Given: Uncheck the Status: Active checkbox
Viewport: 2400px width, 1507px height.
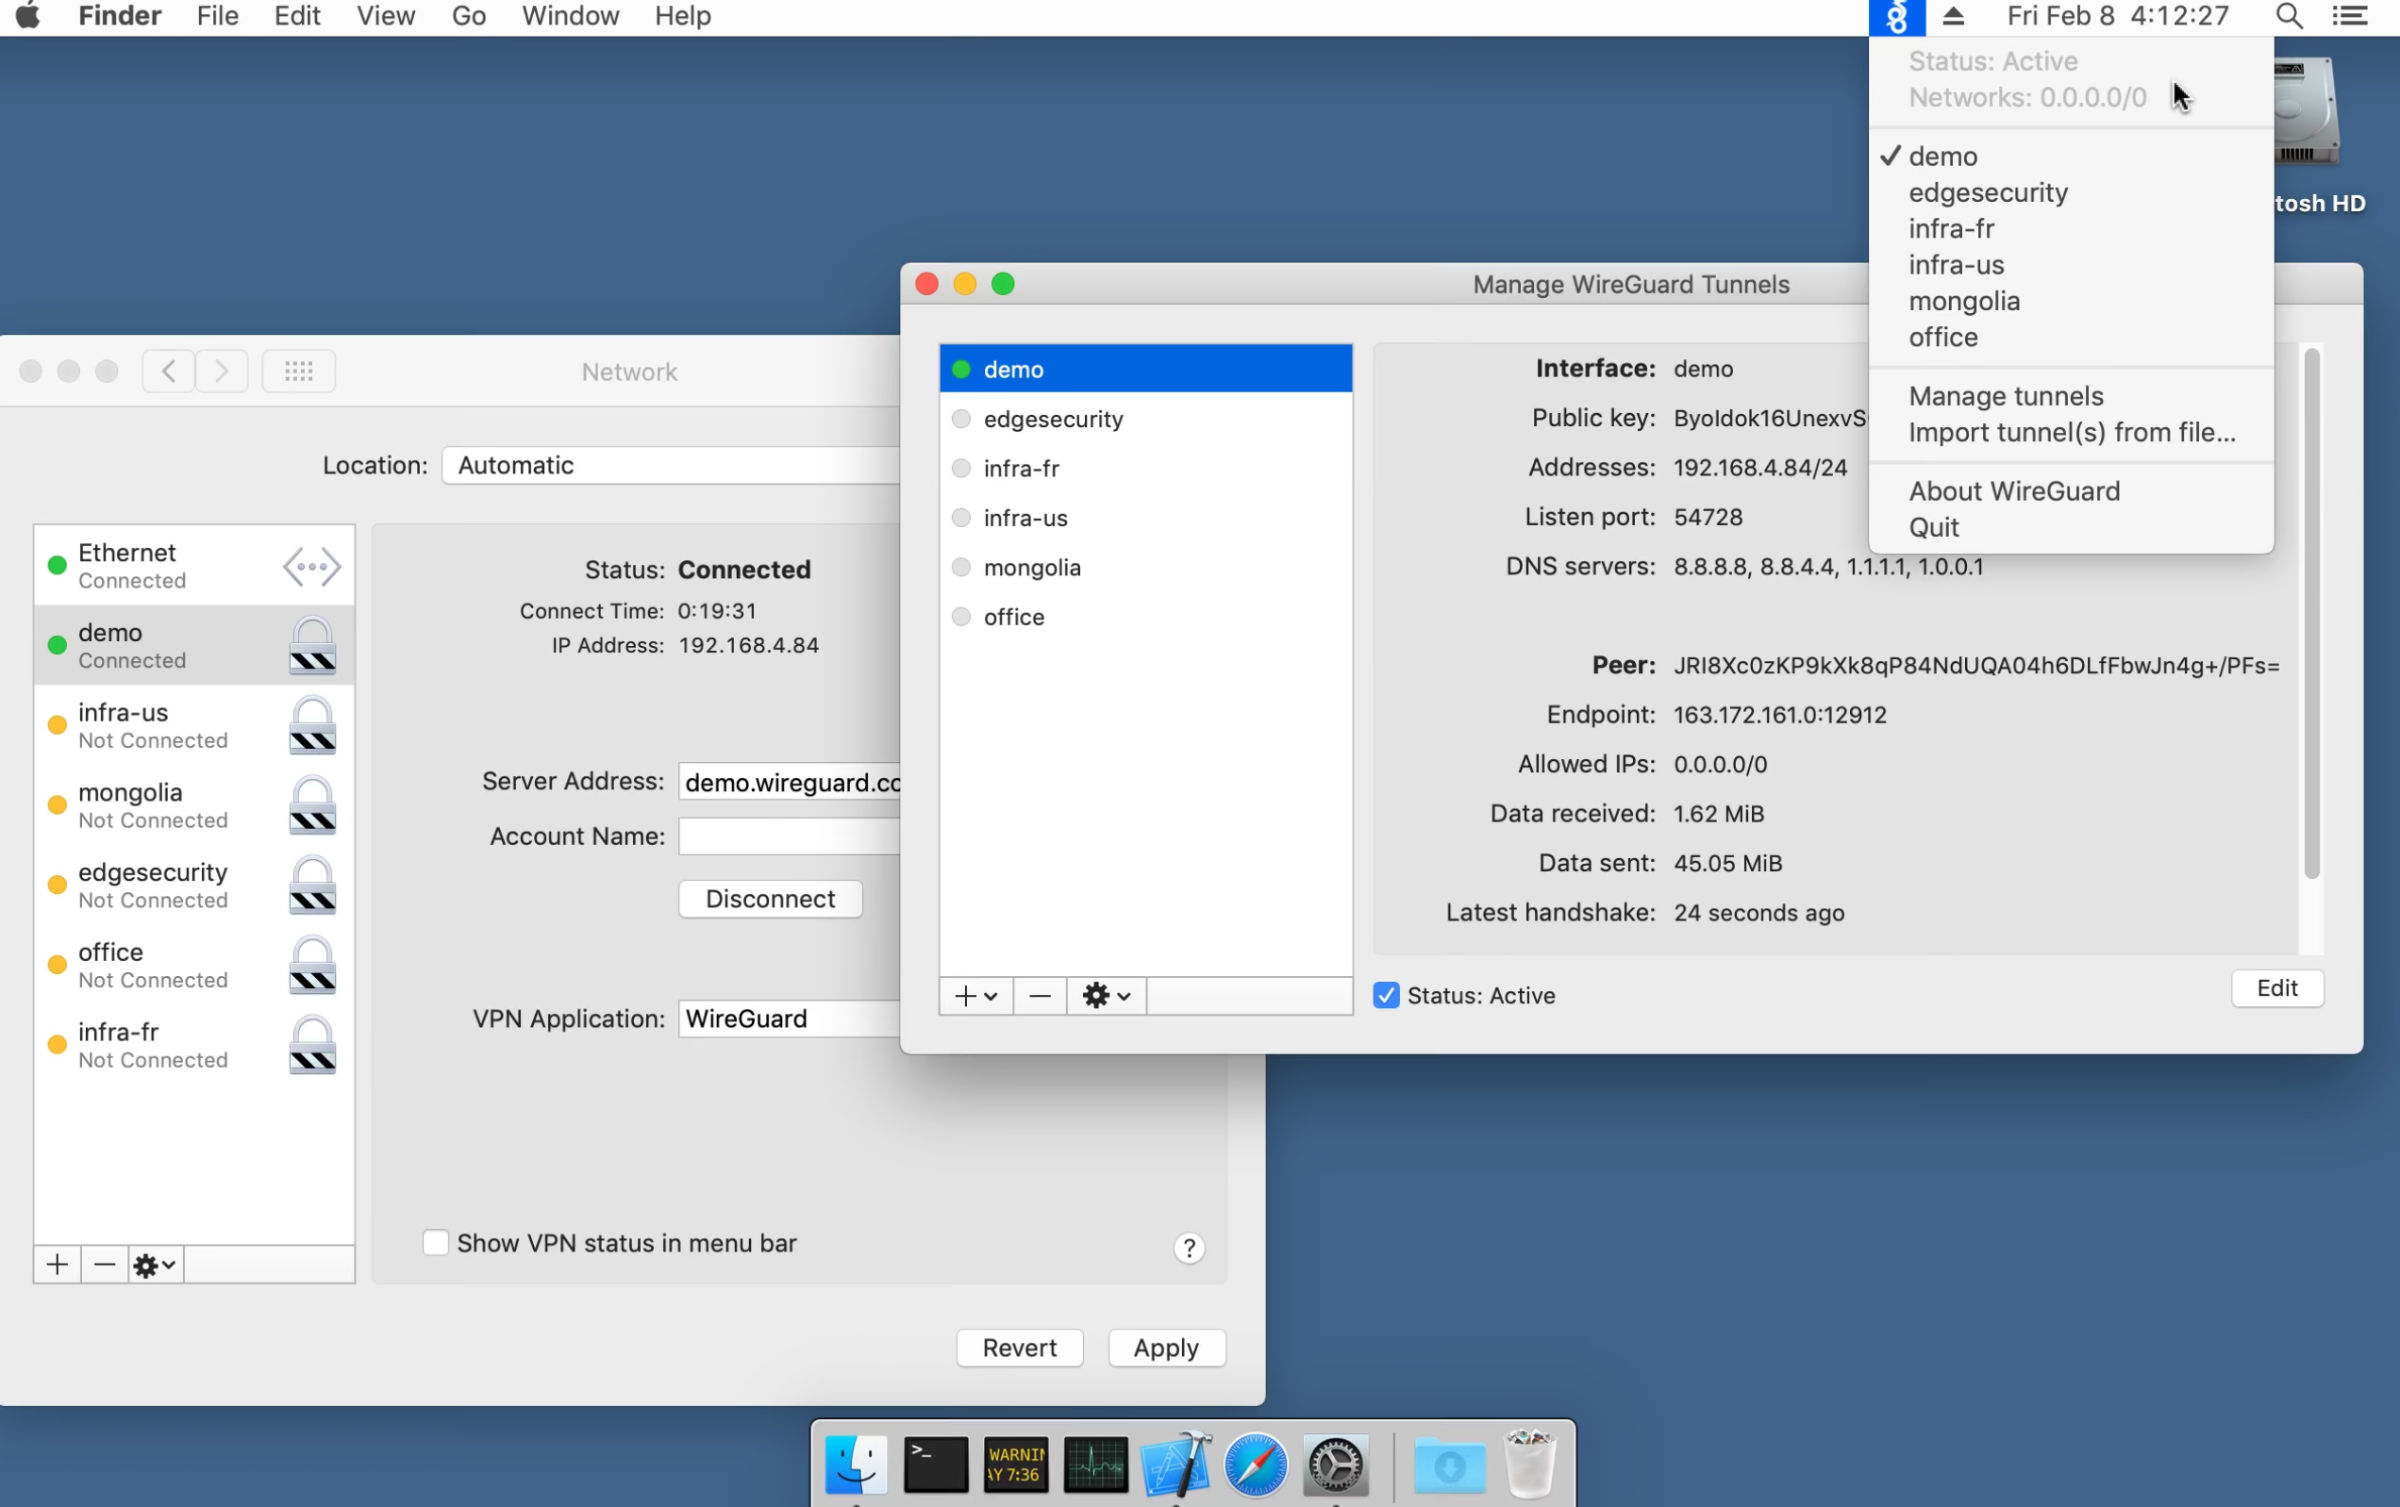Looking at the screenshot, I should [1386, 995].
